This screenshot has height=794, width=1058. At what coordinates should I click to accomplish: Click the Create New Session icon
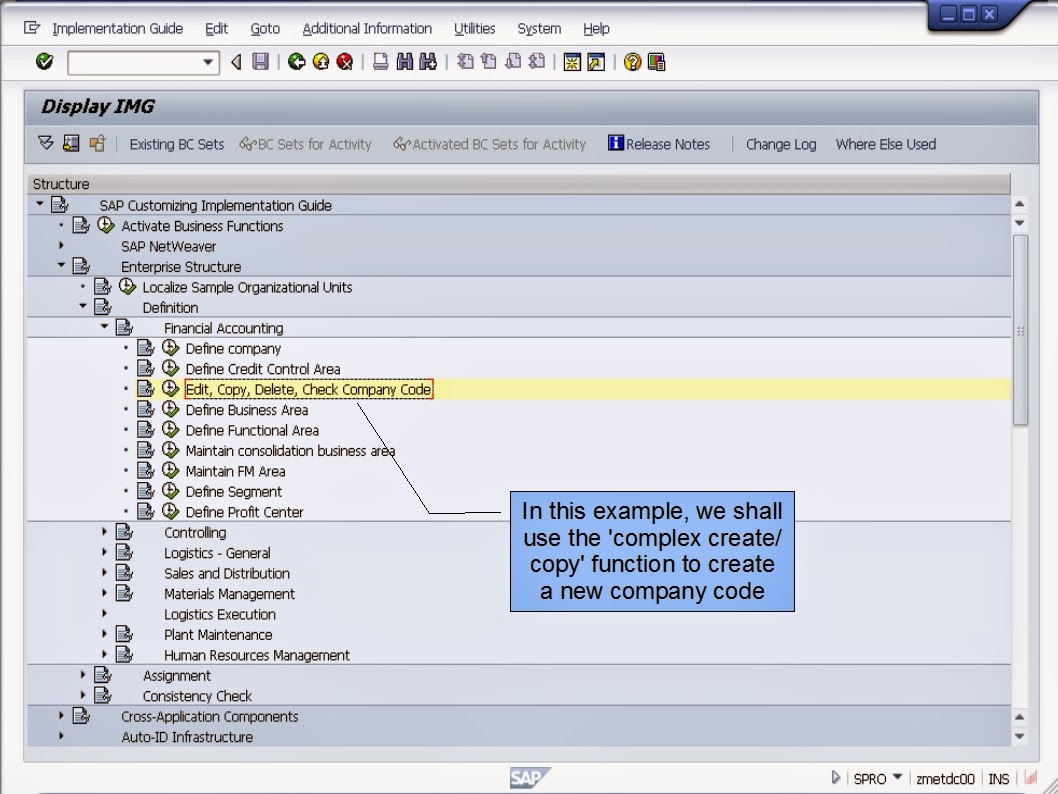pyautogui.click(x=572, y=62)
